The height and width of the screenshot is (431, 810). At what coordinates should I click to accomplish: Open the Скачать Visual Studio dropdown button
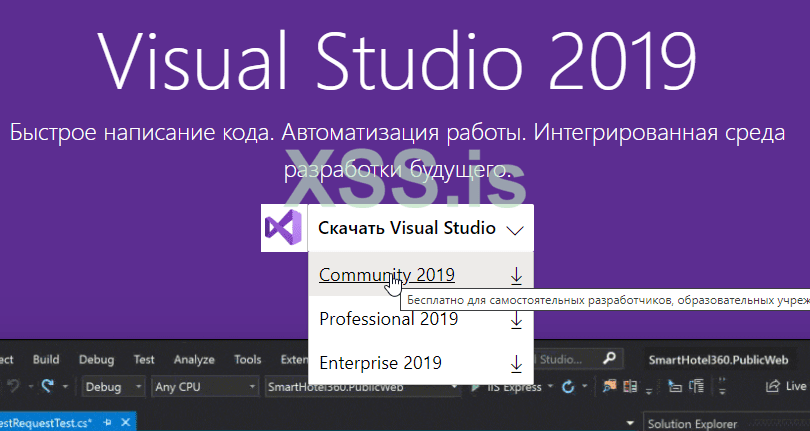(420, 228)
